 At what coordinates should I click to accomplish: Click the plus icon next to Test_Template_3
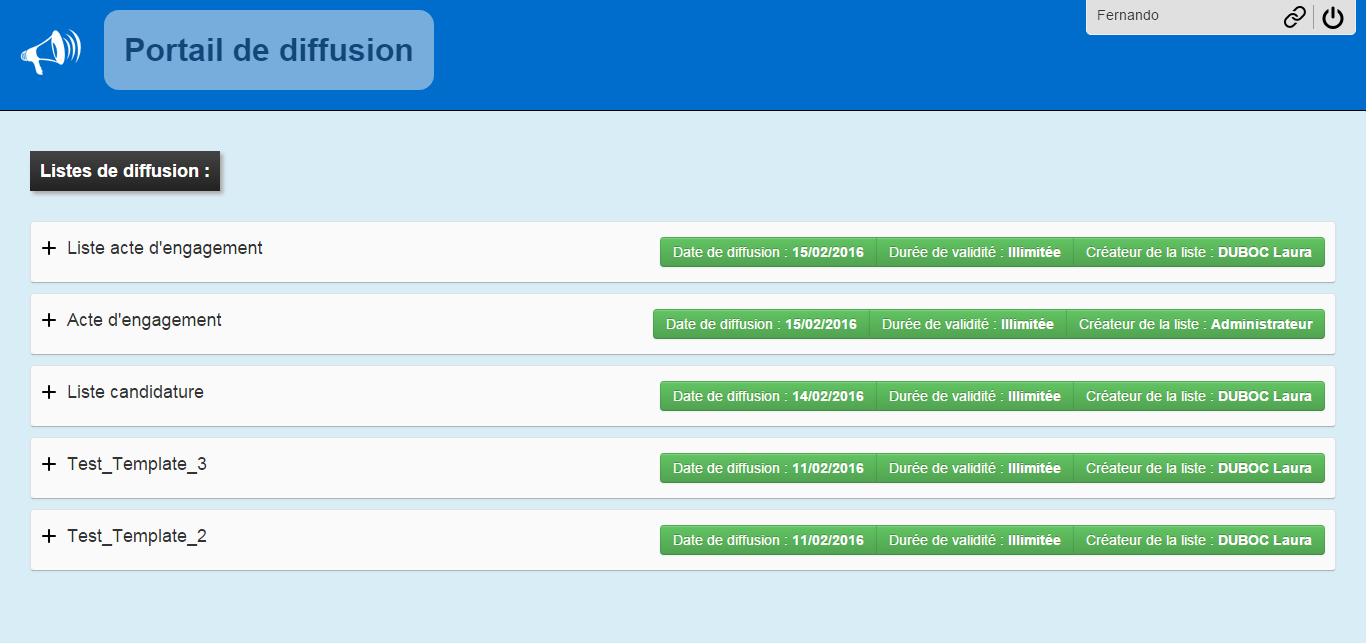pyautogui.click(x=49, y=464)
